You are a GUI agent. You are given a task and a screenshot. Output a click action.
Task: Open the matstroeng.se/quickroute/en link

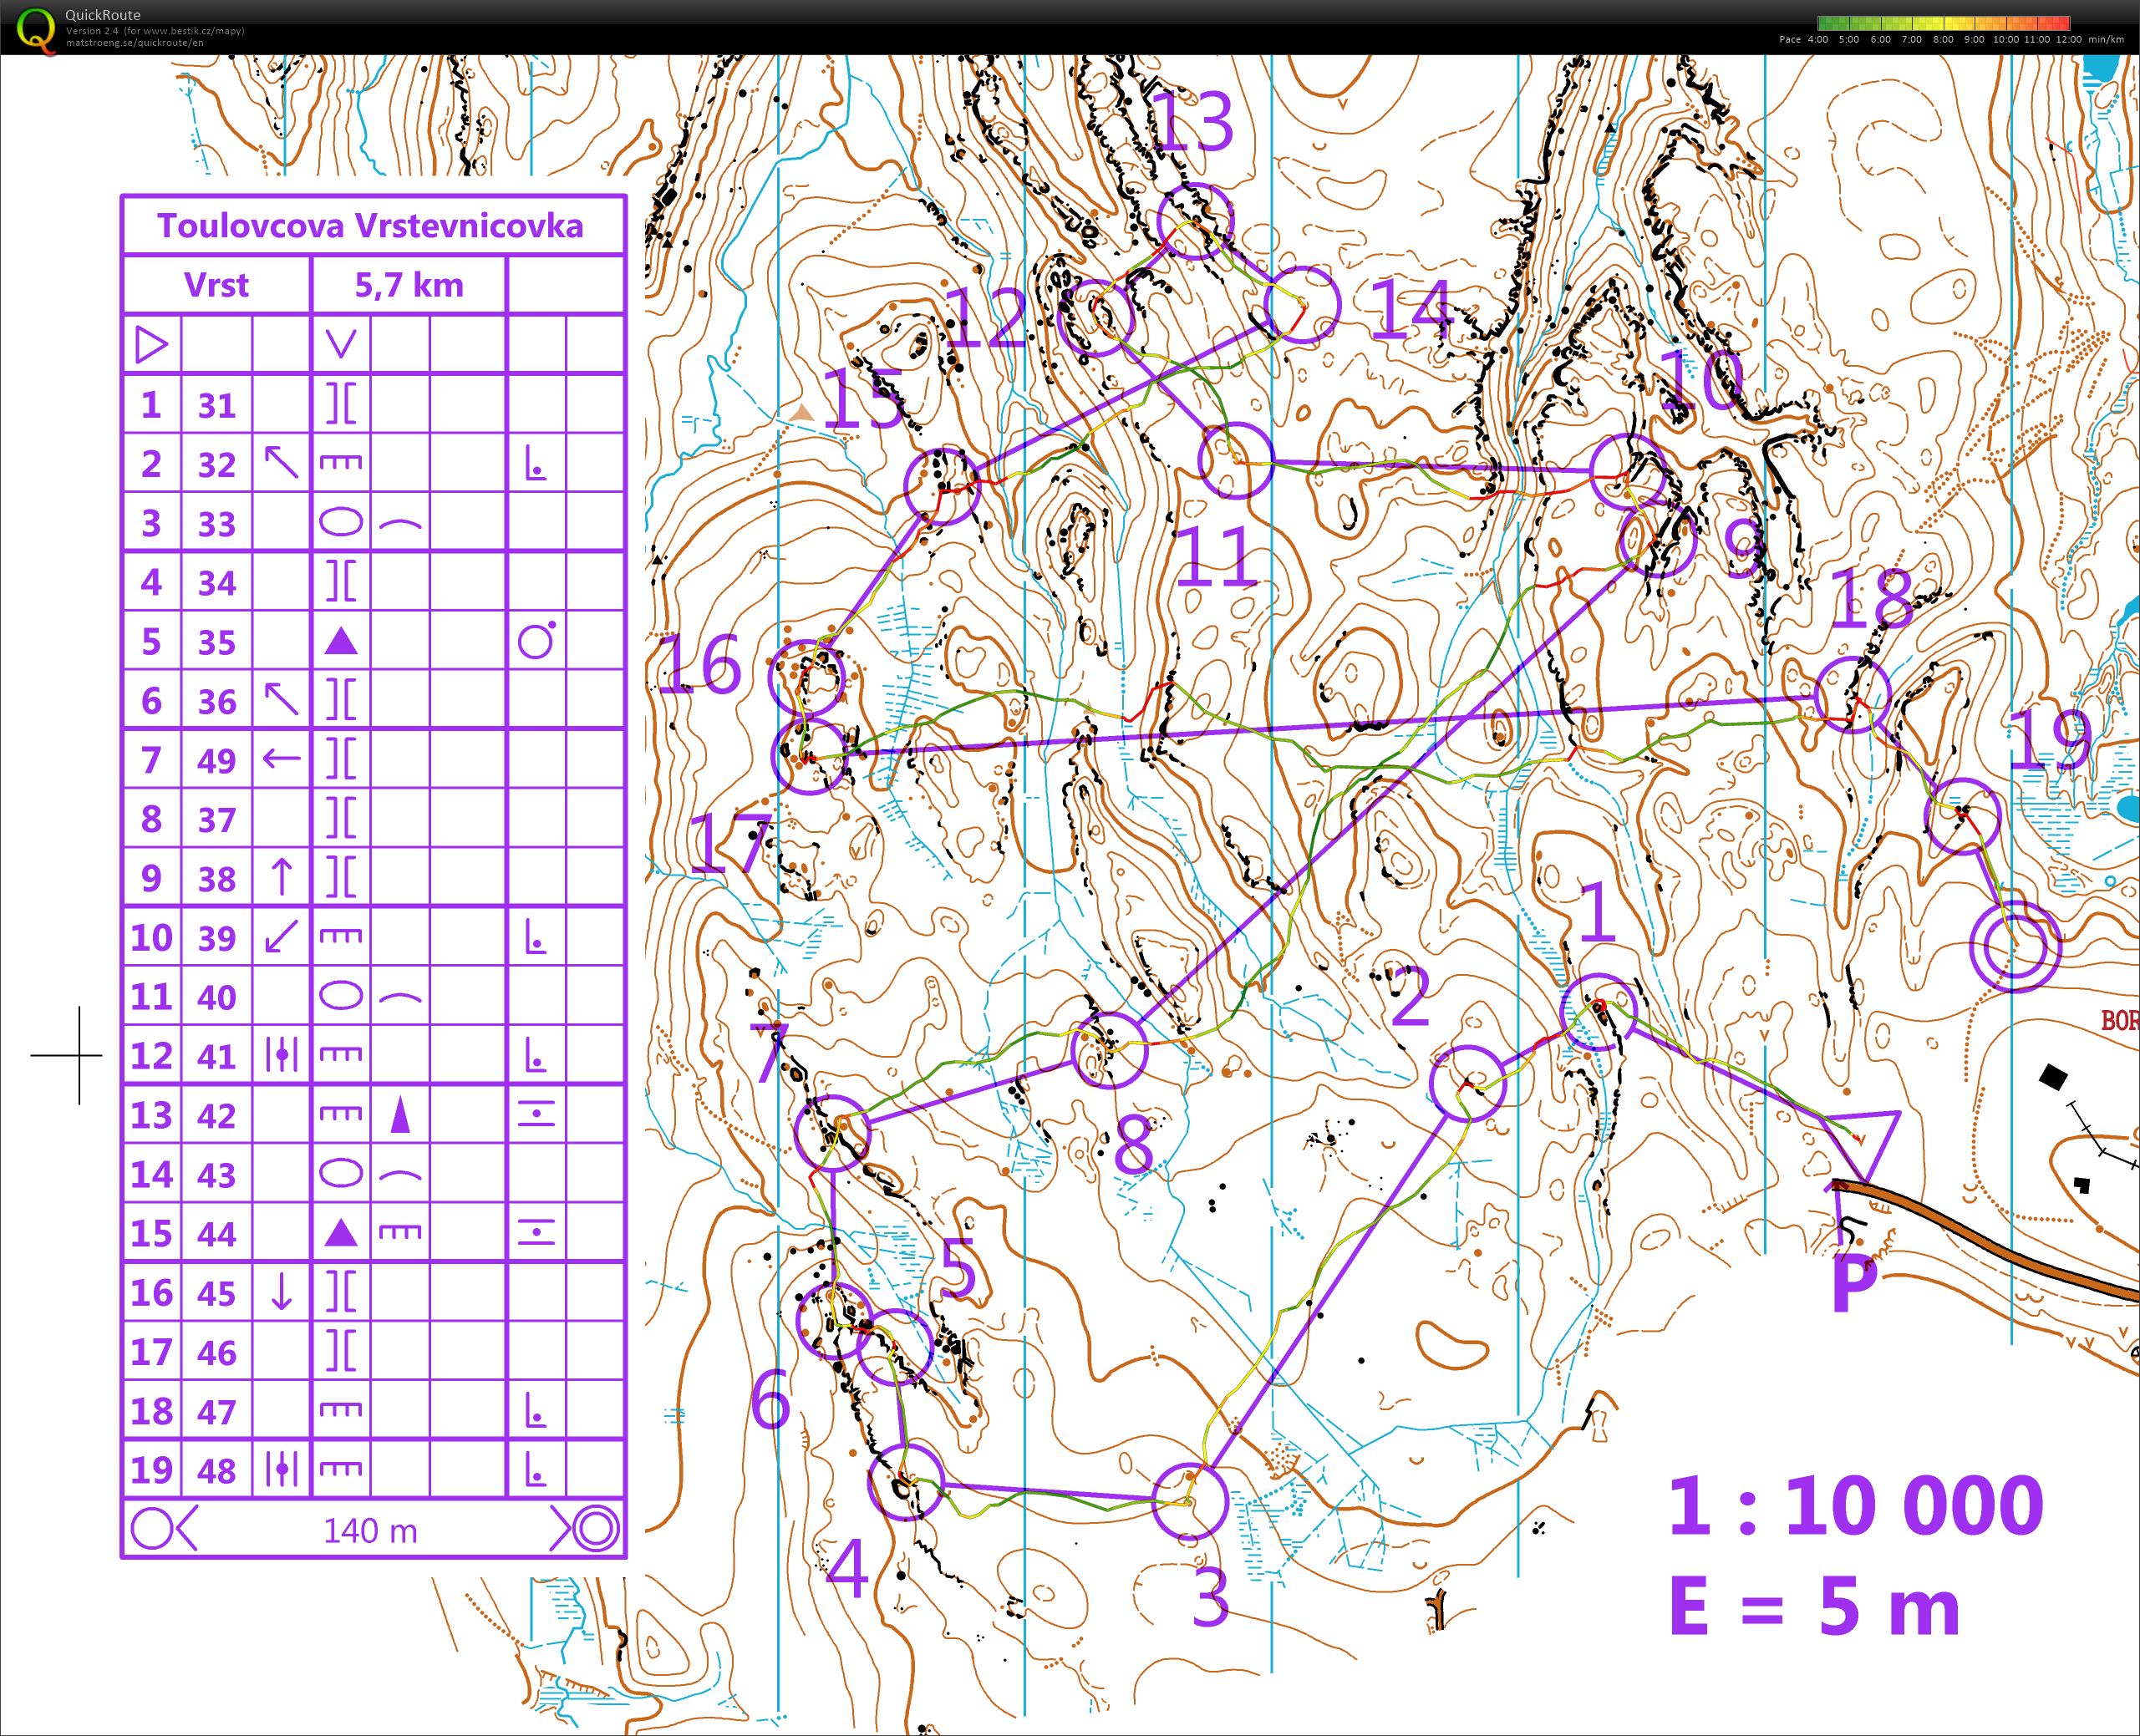pos(135,43)
